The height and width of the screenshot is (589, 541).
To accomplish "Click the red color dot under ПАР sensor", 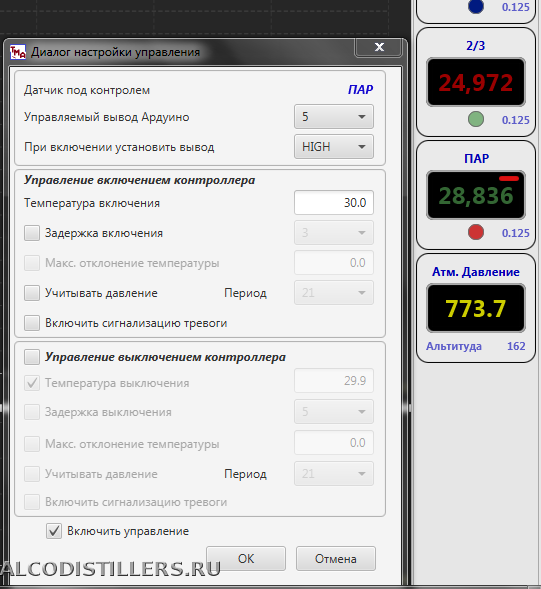I will [x=476, y=232].
